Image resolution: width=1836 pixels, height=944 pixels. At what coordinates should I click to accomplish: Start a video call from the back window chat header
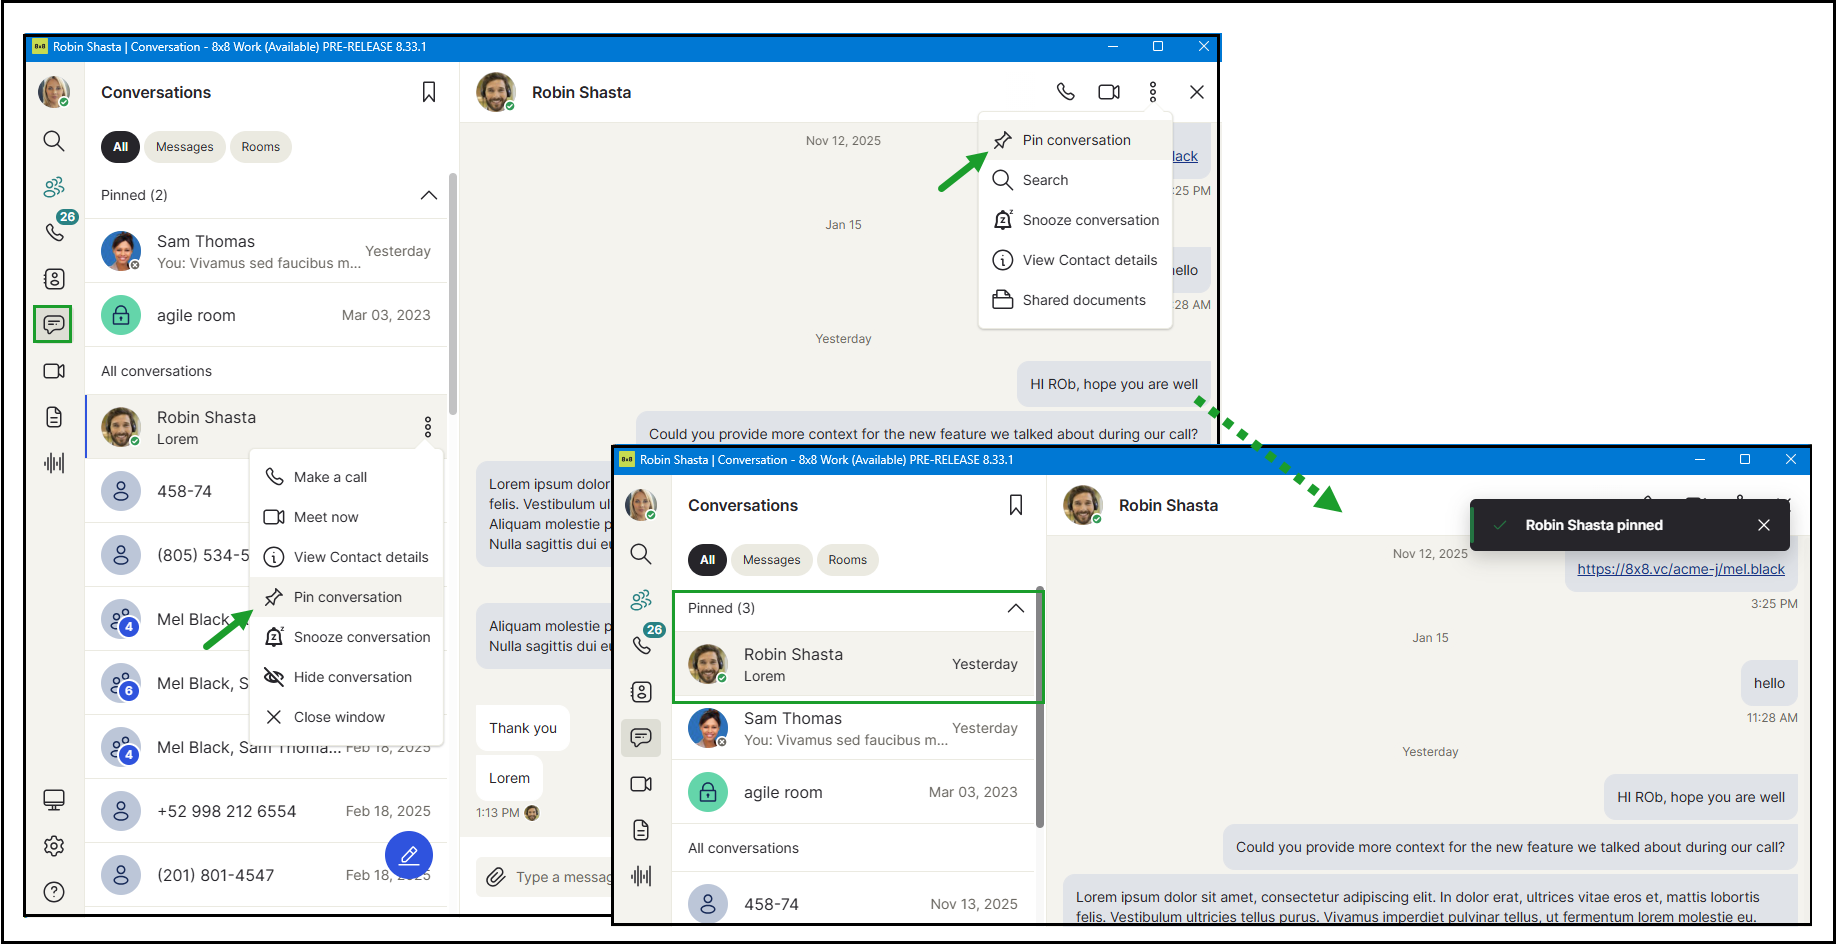(1109, 92)
